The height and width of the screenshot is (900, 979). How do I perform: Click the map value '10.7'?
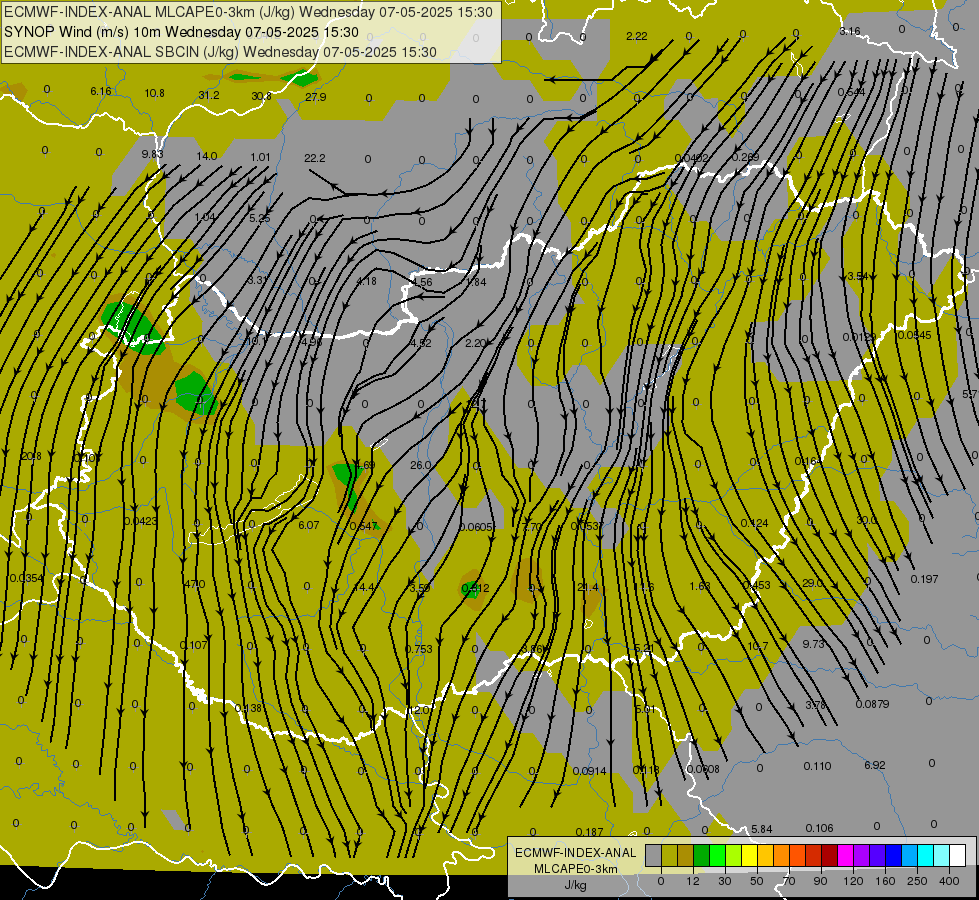point(757,646)
